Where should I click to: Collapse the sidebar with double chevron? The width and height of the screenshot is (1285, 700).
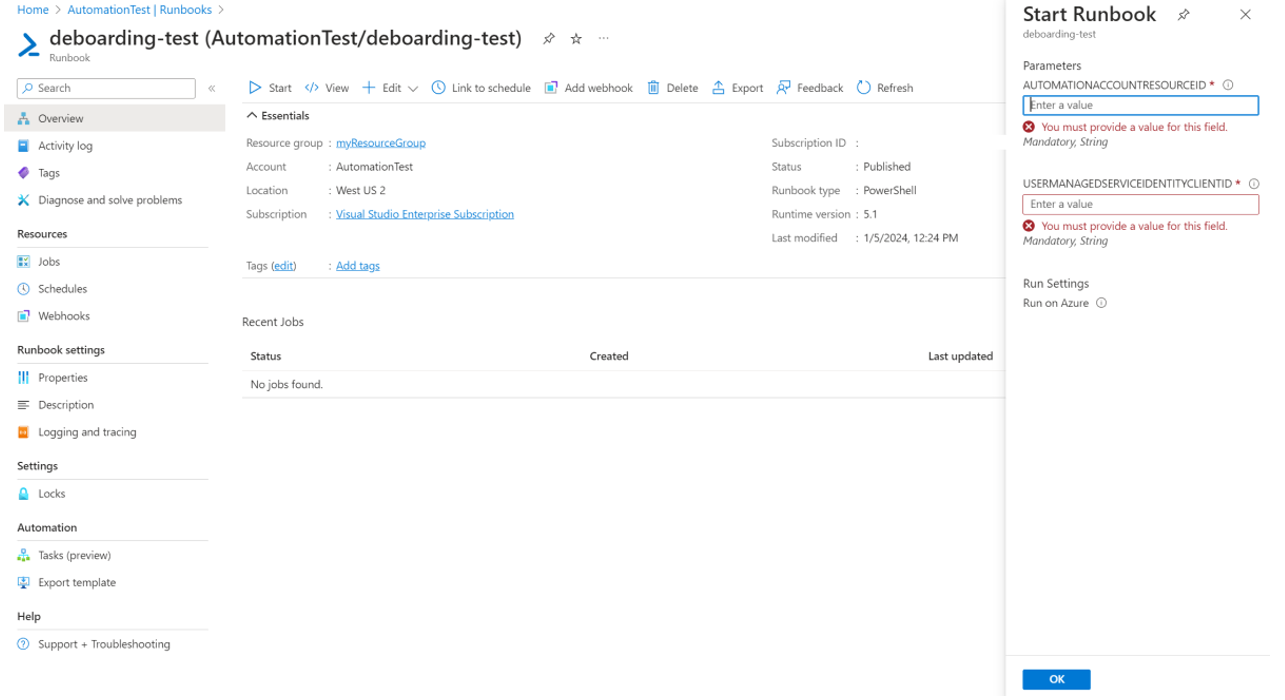212,89
